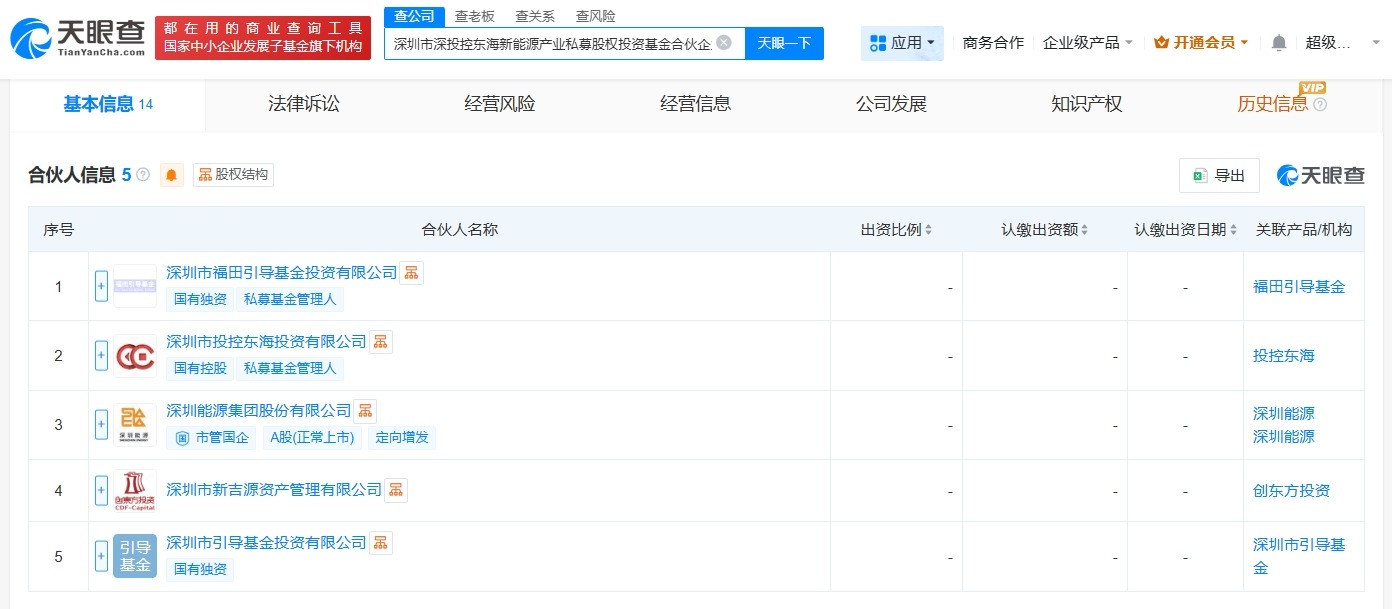Click the notification bell in the top bar
The image size is (1392, 609).
coord(1280,42)
